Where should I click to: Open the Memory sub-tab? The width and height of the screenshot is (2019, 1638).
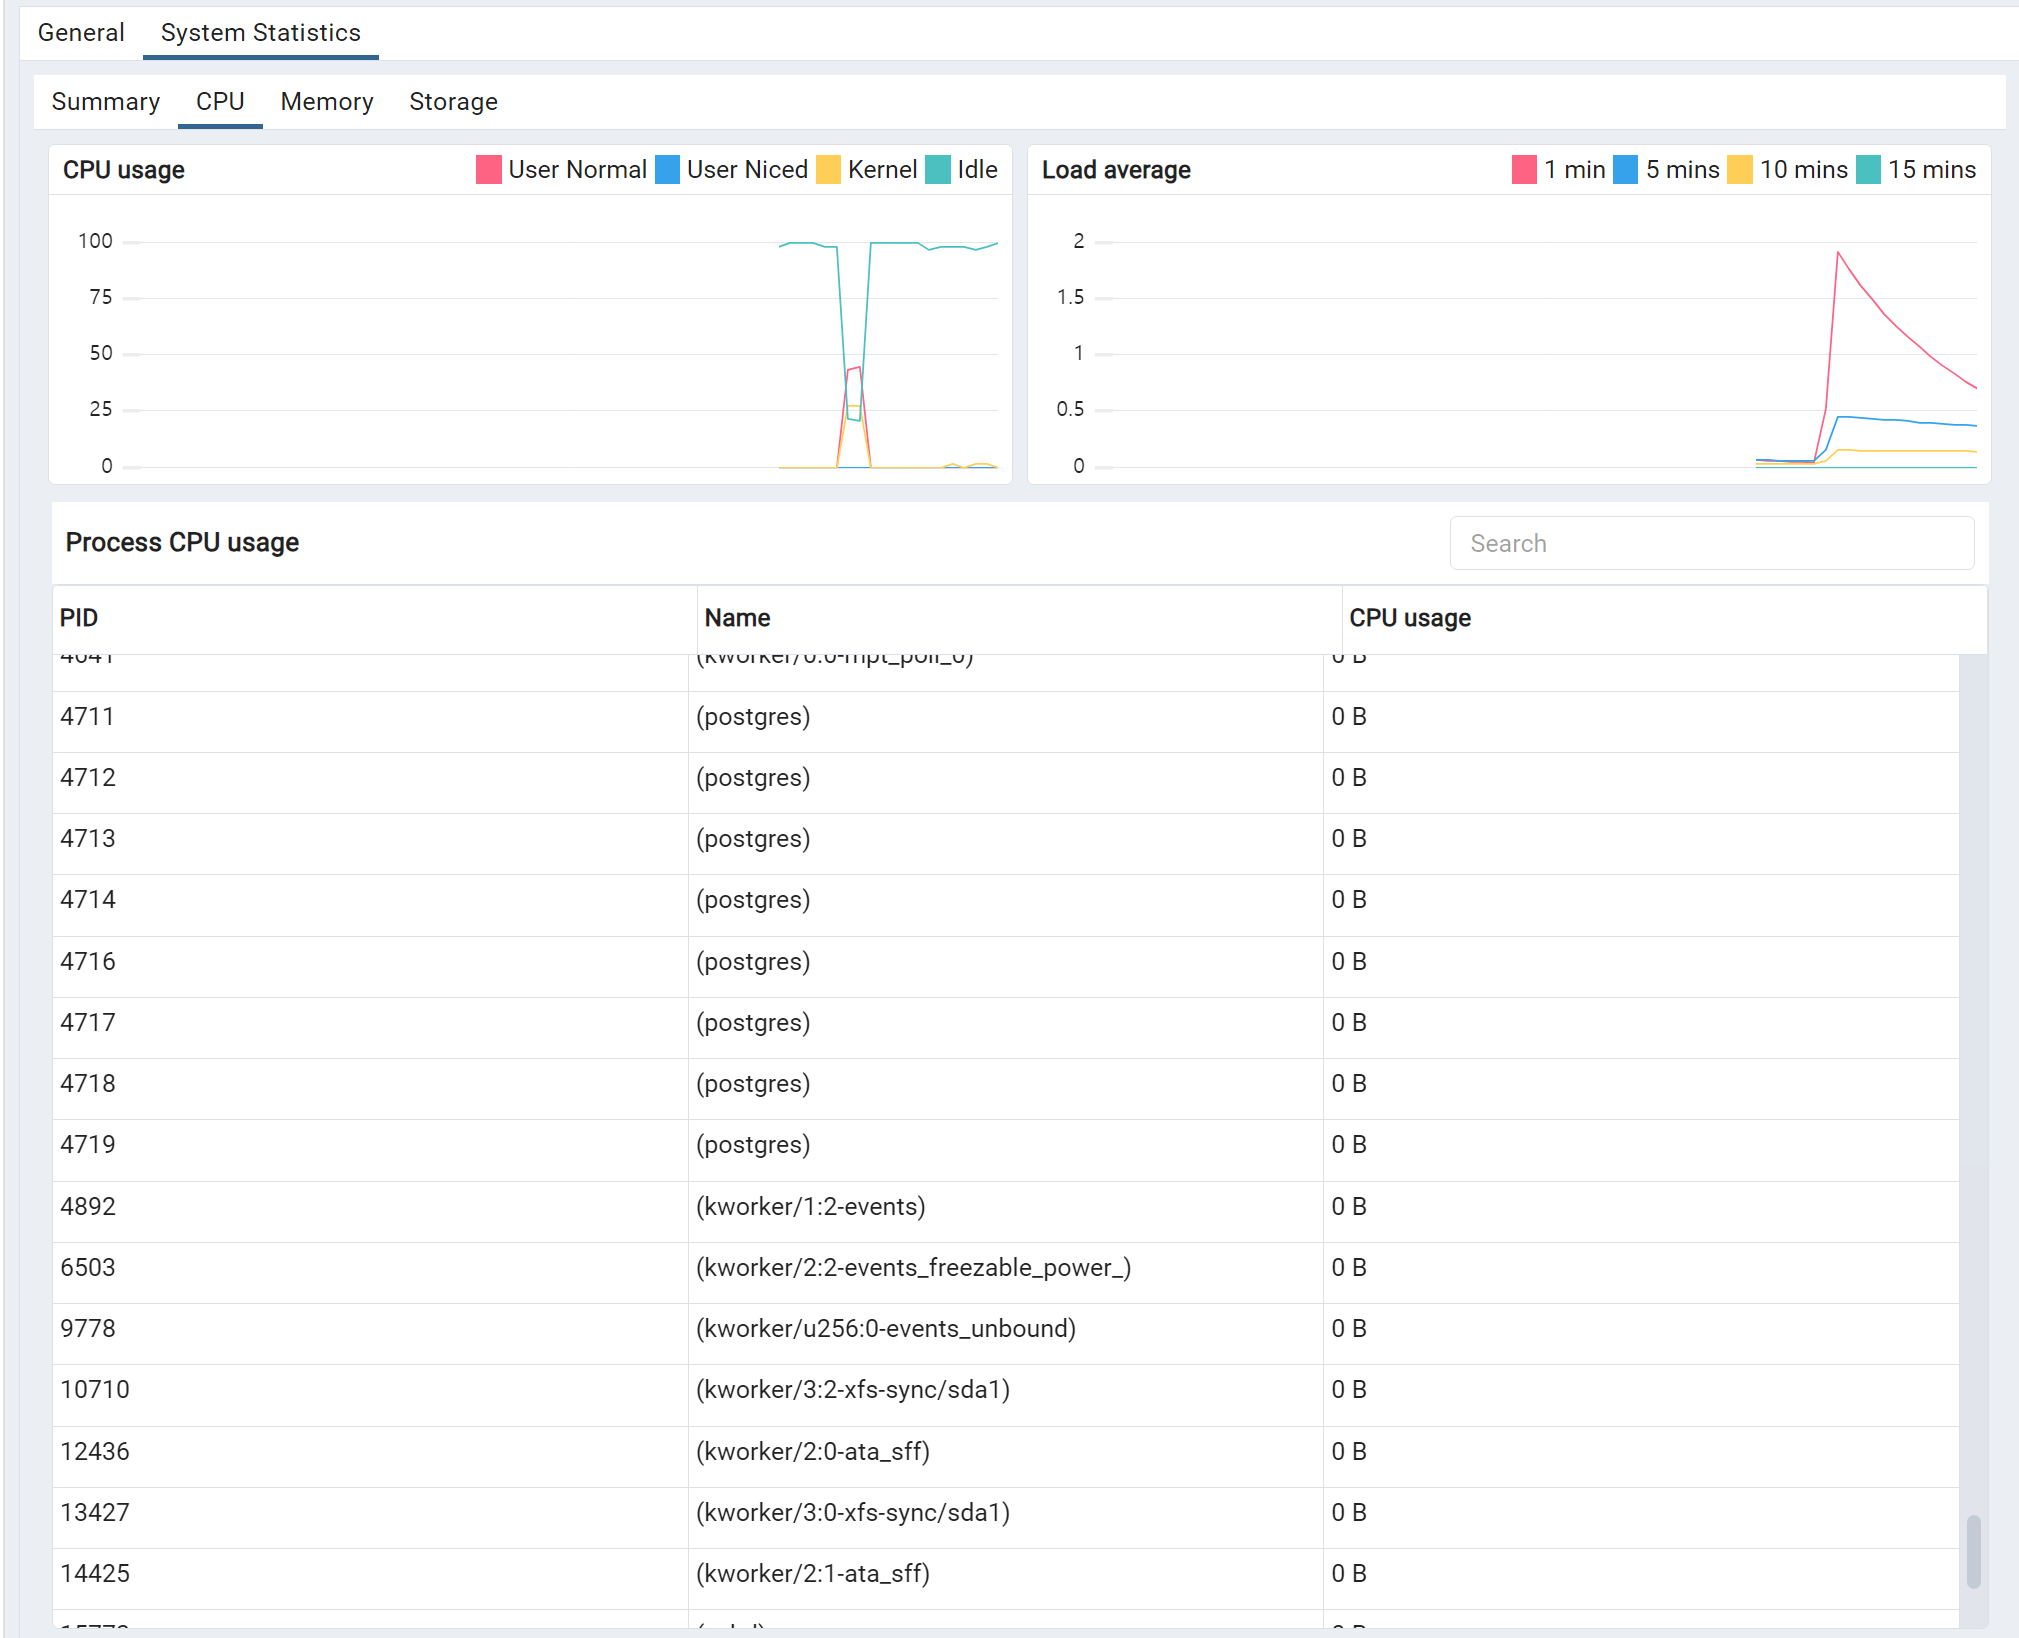326,102
